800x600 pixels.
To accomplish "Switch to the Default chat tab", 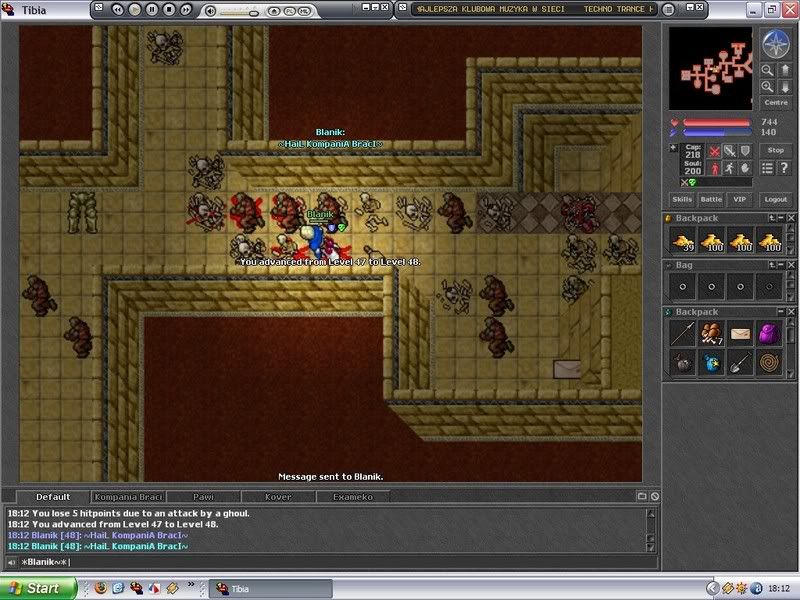I will coord(53,496).
